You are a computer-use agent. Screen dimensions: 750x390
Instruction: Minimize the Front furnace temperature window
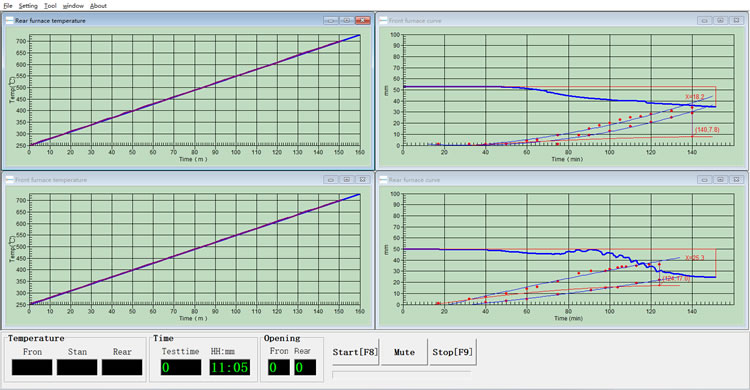pos(331,179)
